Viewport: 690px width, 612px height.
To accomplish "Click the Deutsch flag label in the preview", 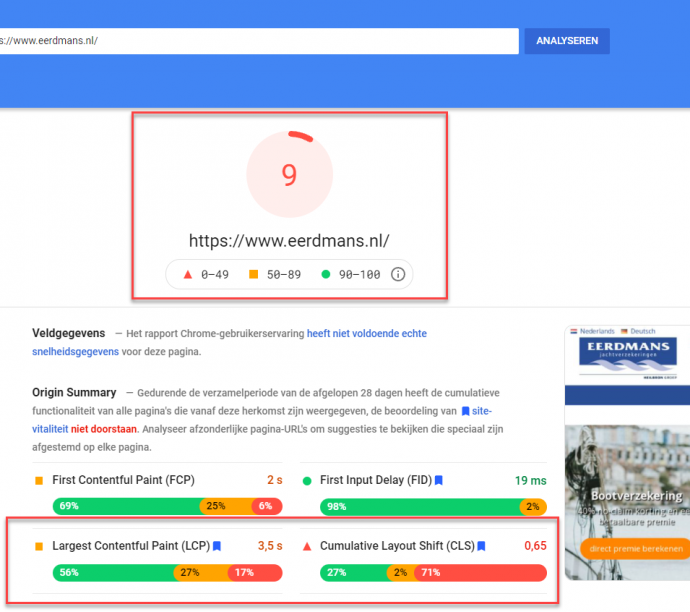I will coord(638,331).
